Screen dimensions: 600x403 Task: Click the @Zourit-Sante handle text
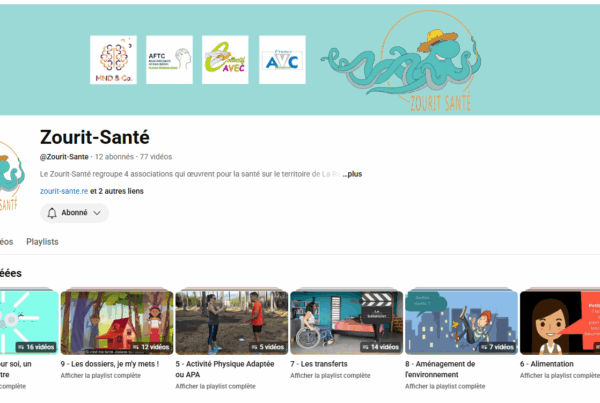tap(64, 157)
